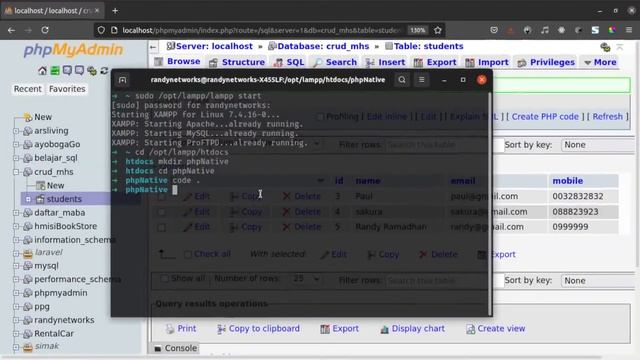Go back in Firefox
This screenshot has width=640, height=360.
(11, 30)
